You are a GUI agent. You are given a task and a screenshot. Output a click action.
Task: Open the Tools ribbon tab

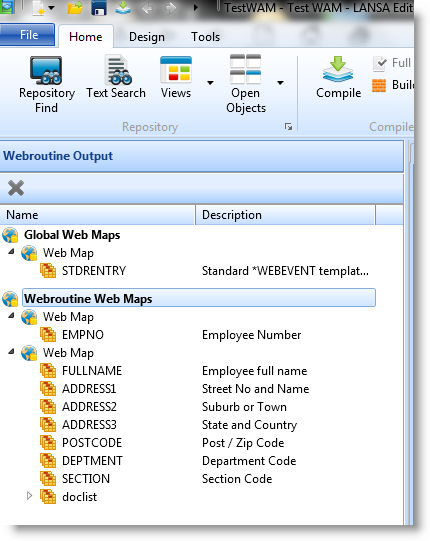(205, 37)
